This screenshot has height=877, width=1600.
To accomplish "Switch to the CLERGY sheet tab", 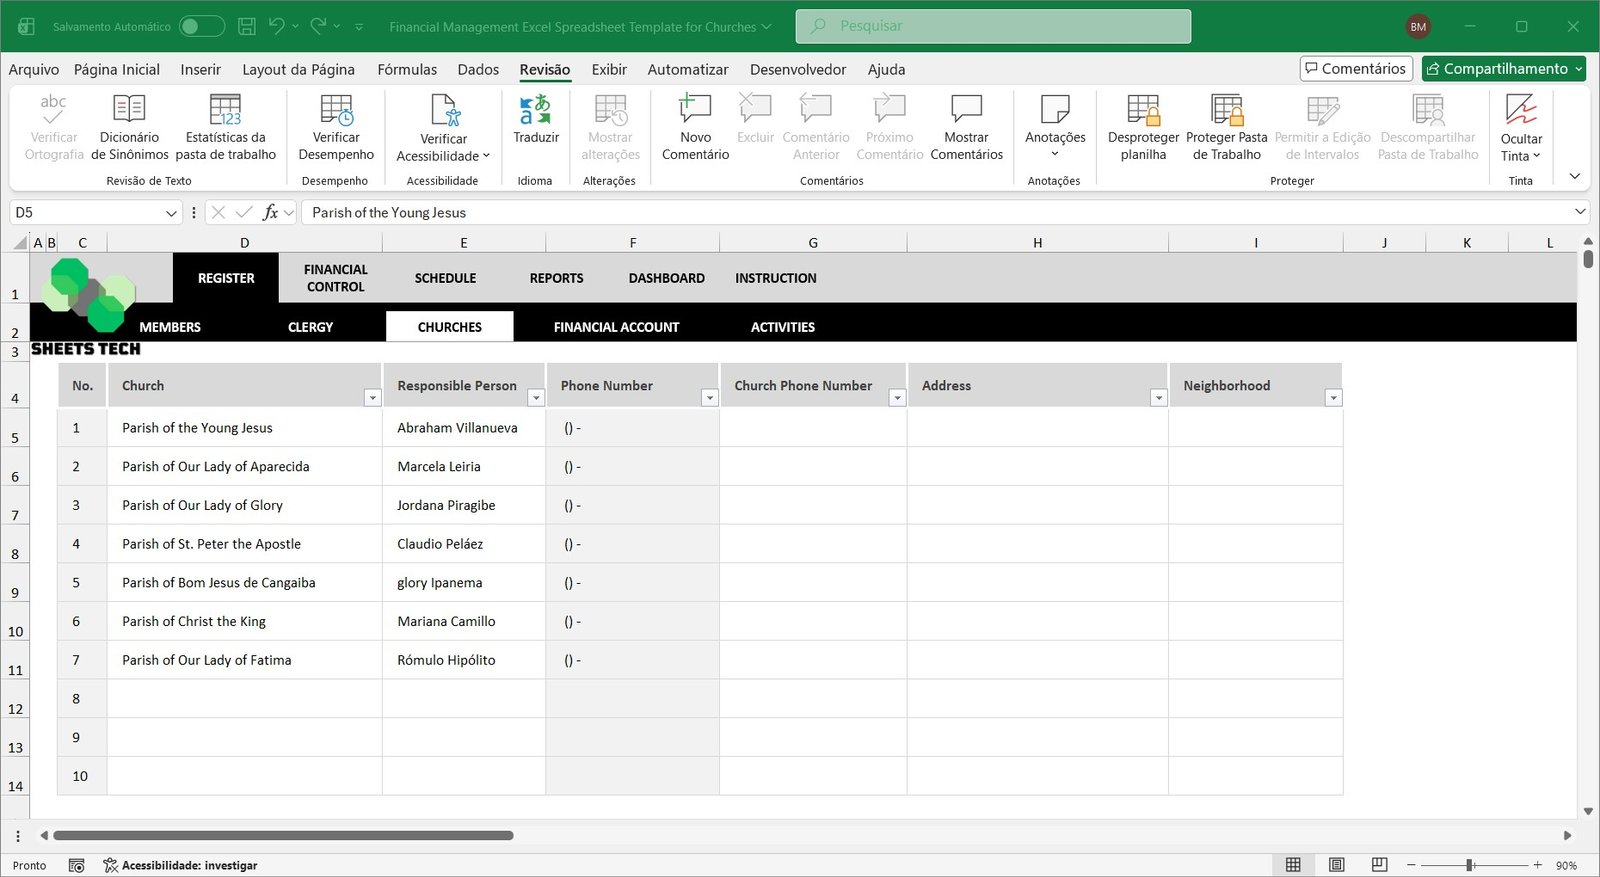I will tap(310, 327).
